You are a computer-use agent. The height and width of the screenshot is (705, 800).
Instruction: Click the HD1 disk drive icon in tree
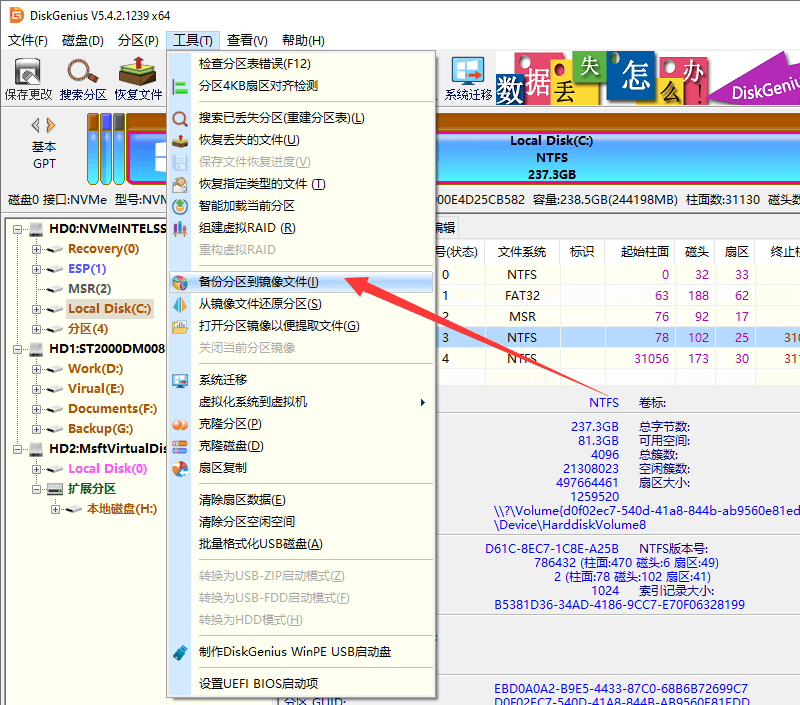(36, 349)
